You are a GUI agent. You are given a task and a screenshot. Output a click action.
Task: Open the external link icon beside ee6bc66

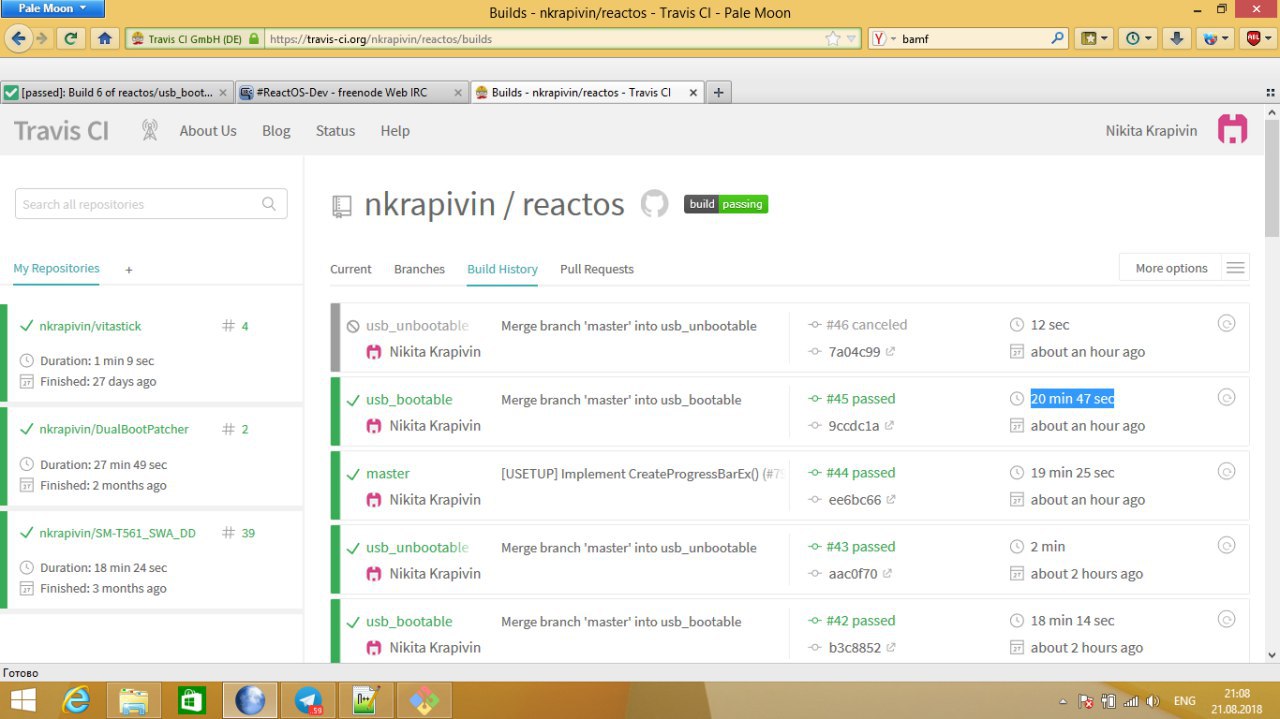891,500
